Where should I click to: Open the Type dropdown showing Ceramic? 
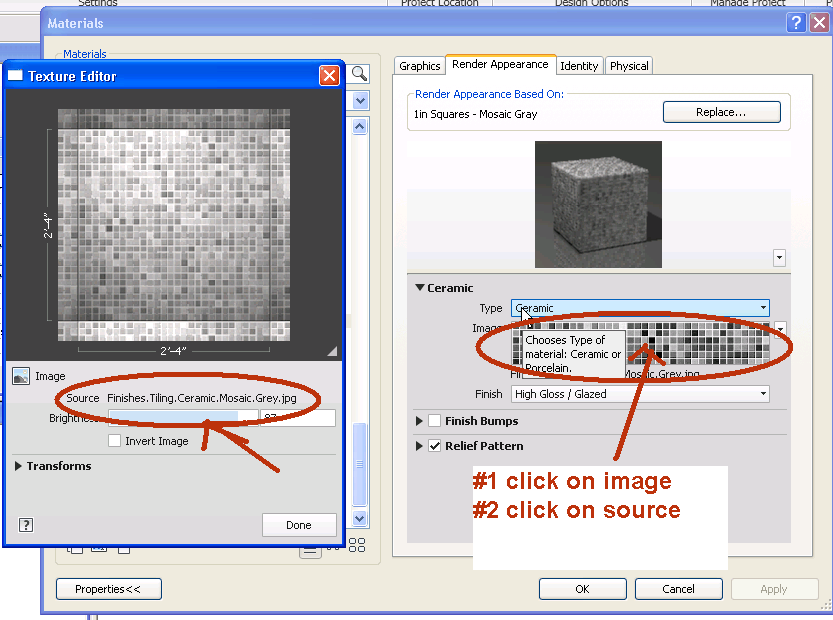click(x=640, y=308)
